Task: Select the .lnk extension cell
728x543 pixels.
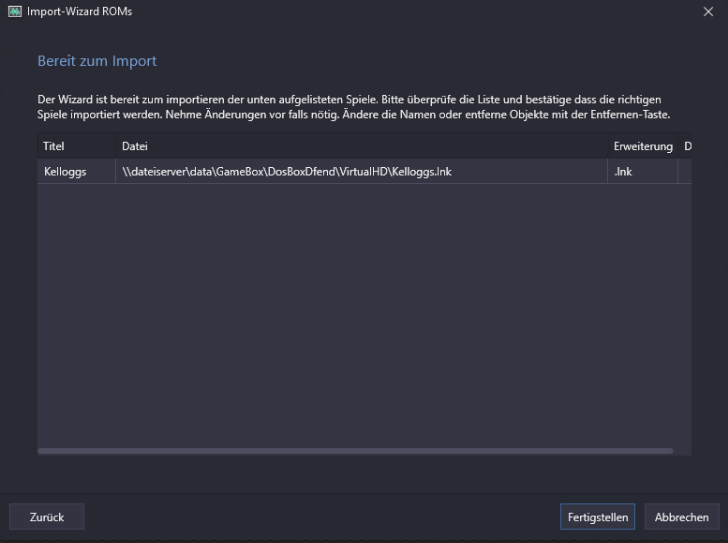Action: (623, 172)
